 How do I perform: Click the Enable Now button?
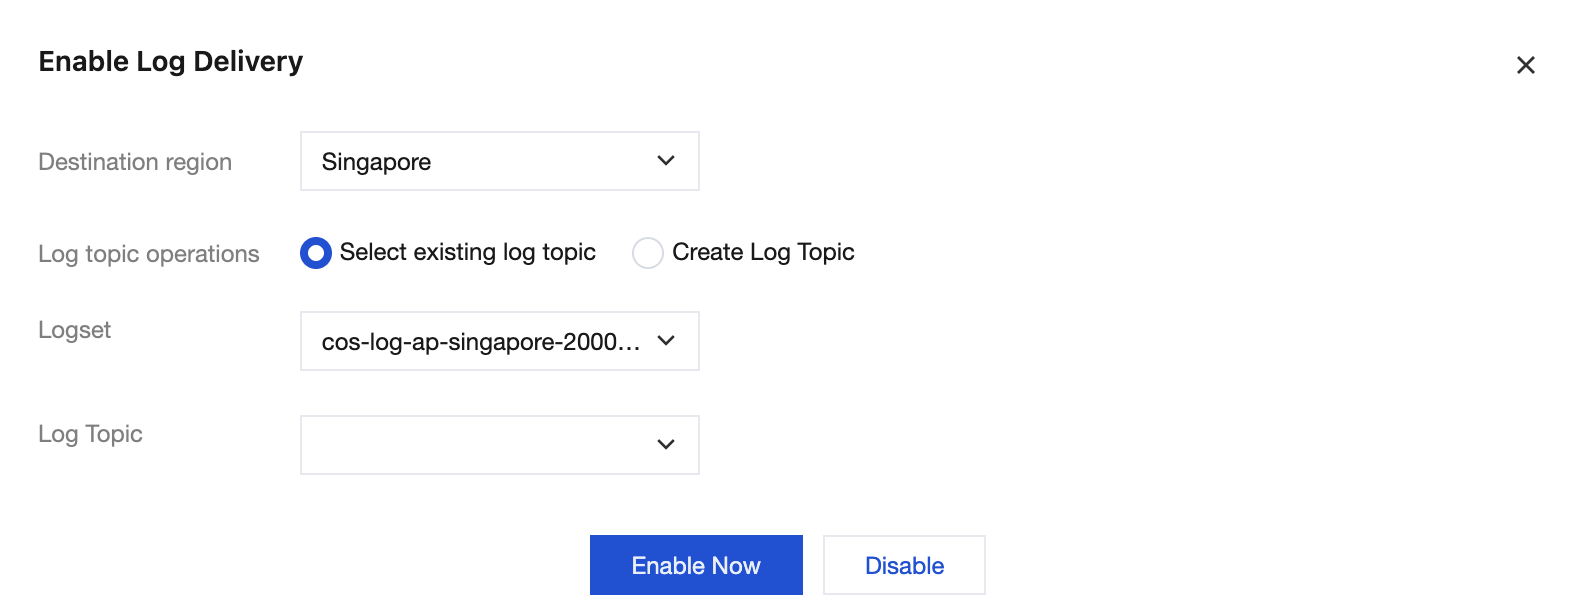coord(696,565)
